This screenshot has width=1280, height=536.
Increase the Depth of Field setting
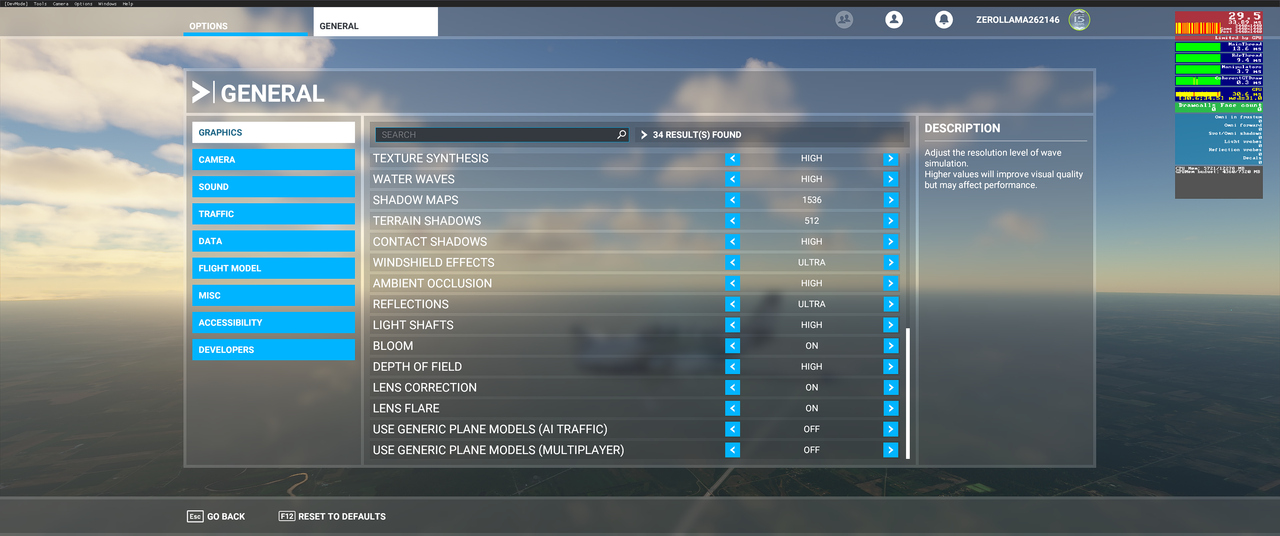click(x=890, y=367)
